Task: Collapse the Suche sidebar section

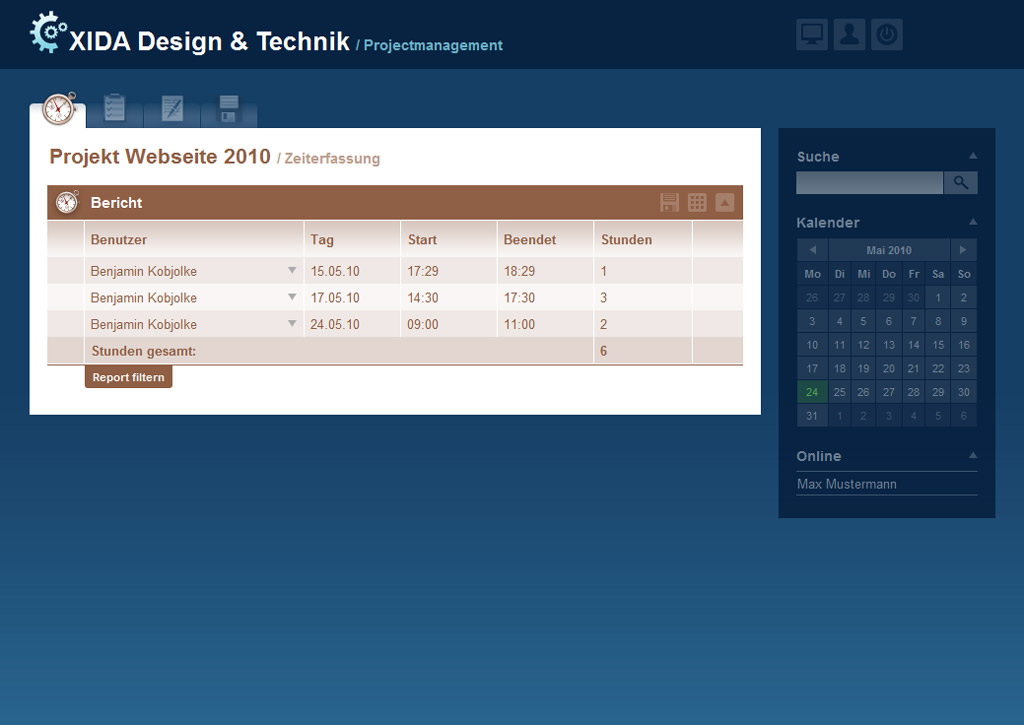Action: coord(973,156)
